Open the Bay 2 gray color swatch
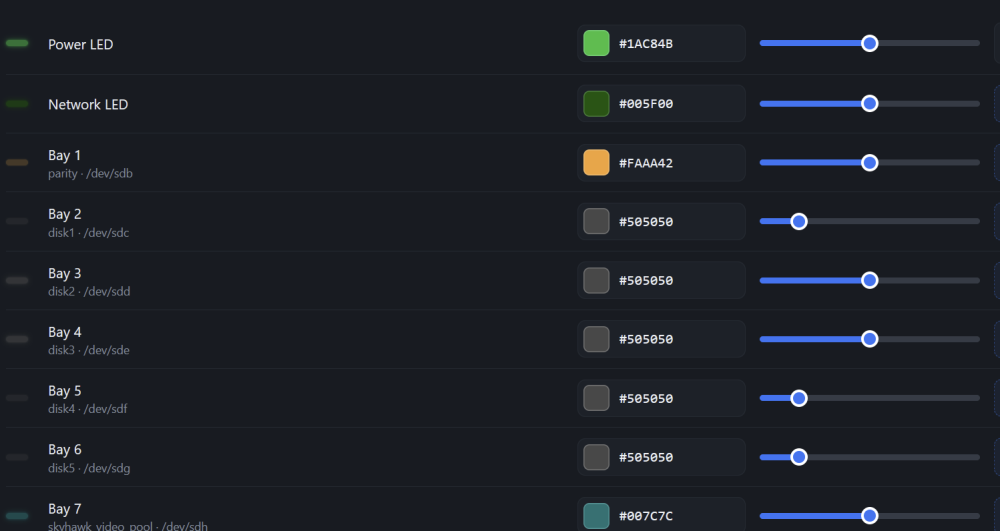The image size is (1000, 531). pos(596,221)
